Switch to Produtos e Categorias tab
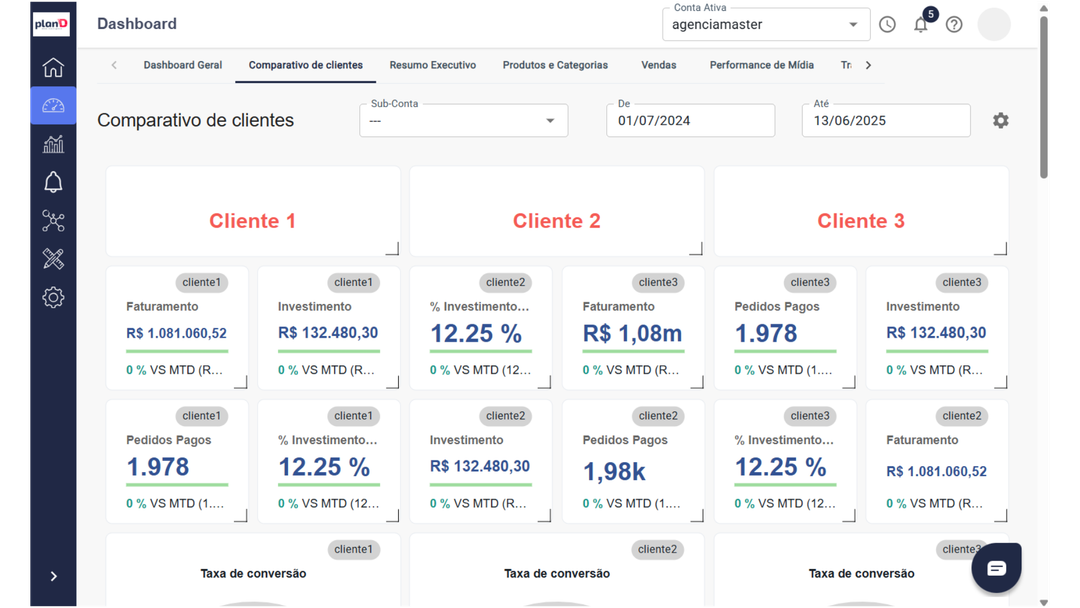Screen dimensions: 1080x608 tap(555, 65)
